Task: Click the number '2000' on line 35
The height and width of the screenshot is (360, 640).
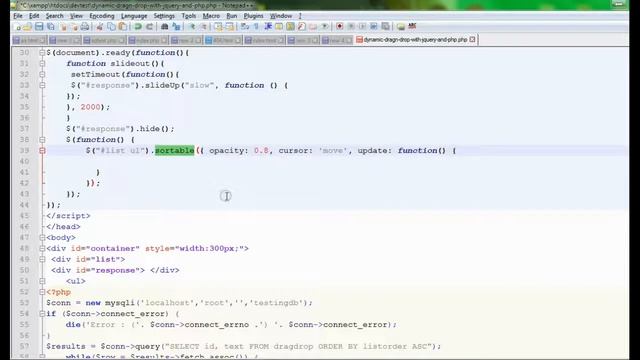Action: [90, 107]
